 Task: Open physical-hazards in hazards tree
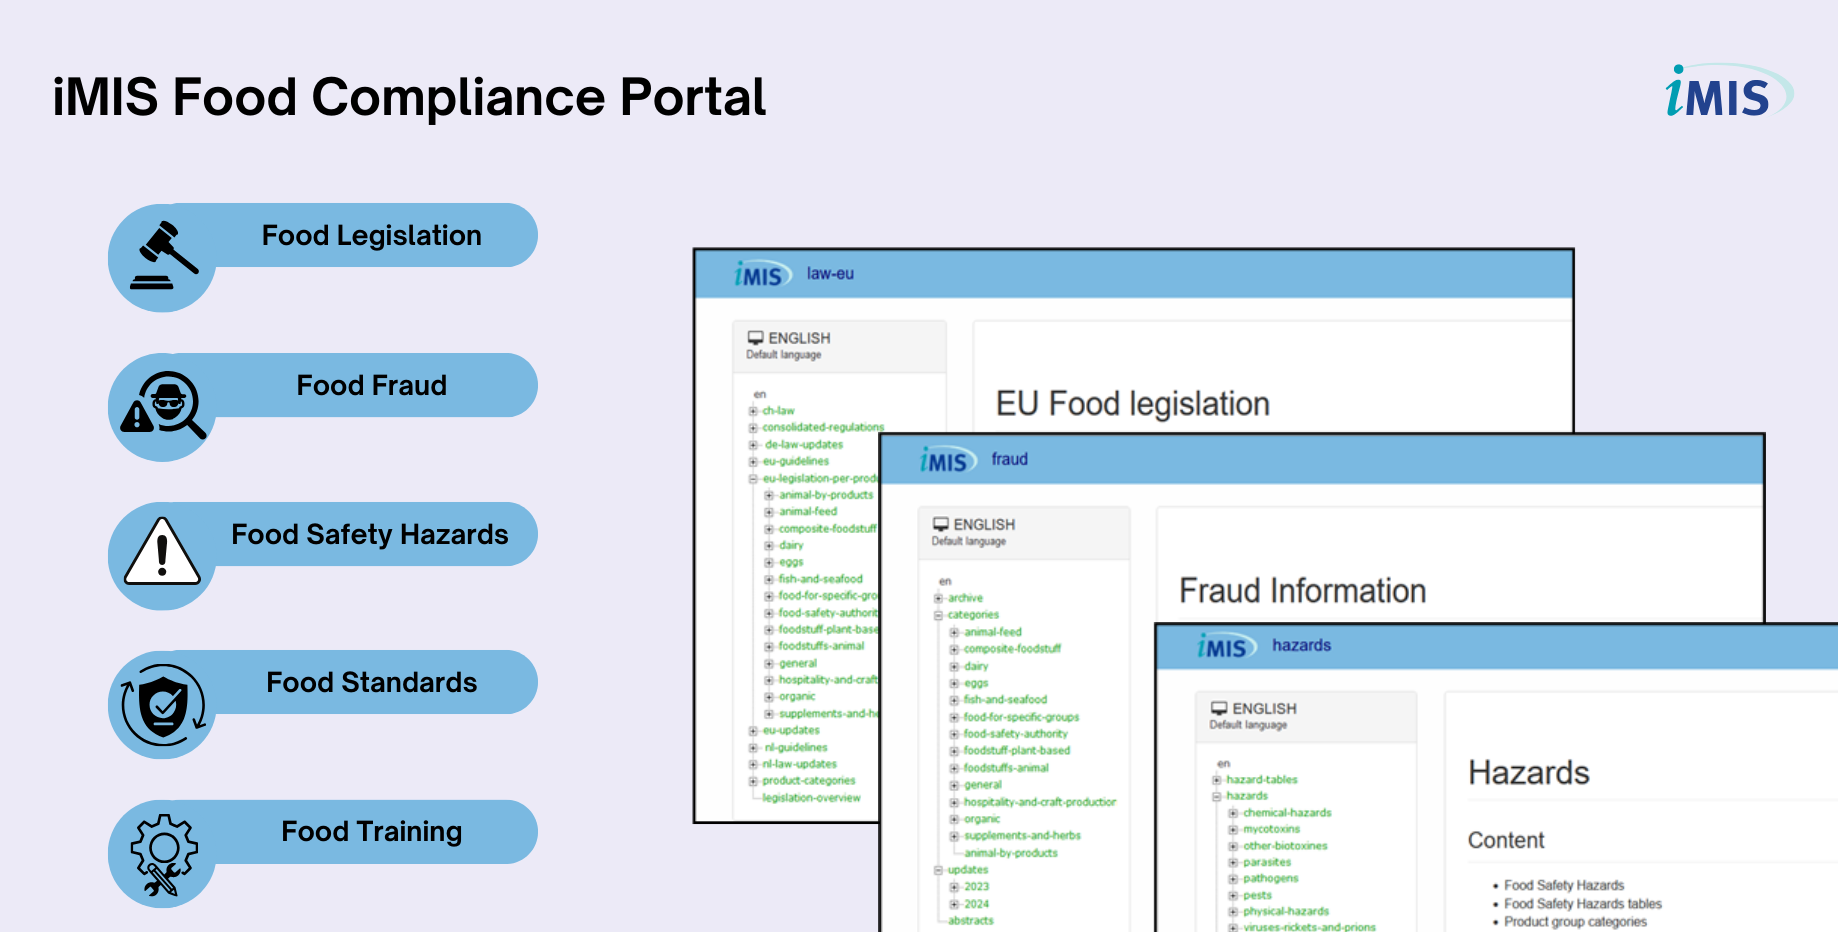point(1286,911)
